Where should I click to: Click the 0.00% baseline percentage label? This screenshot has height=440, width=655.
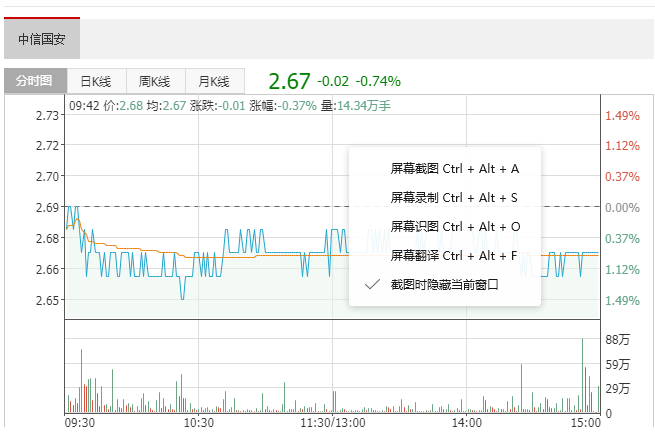(622, 207)
